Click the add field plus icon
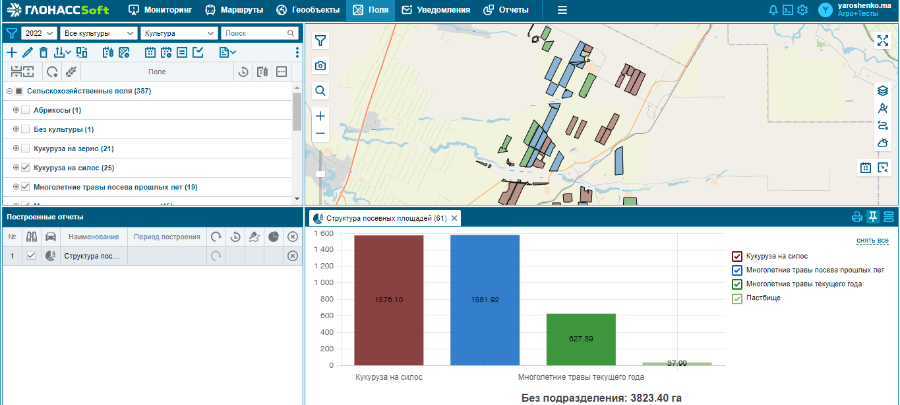The image size is (900, 405). [x=12, y=52]
